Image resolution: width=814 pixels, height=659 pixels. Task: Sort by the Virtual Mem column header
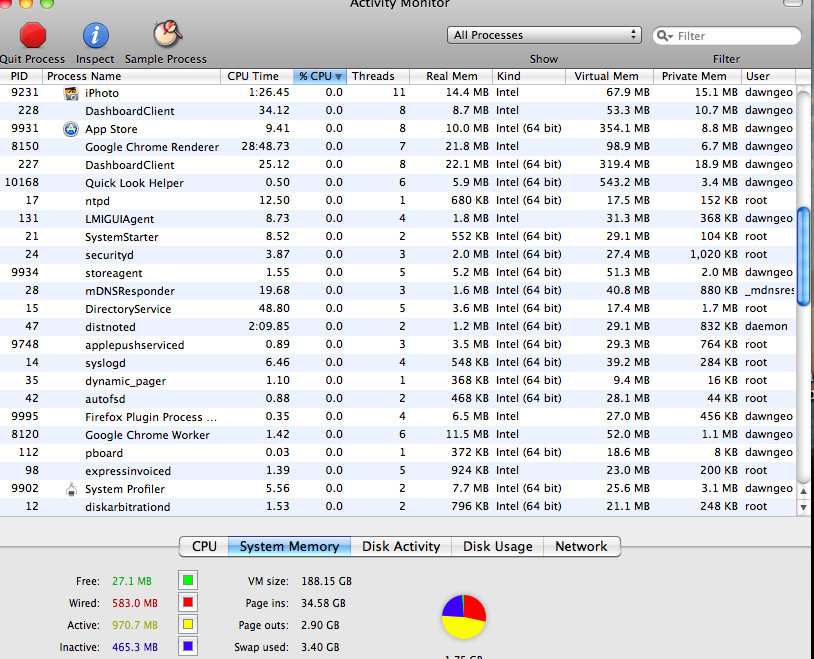pyautogui.click(x=609, y=76)
